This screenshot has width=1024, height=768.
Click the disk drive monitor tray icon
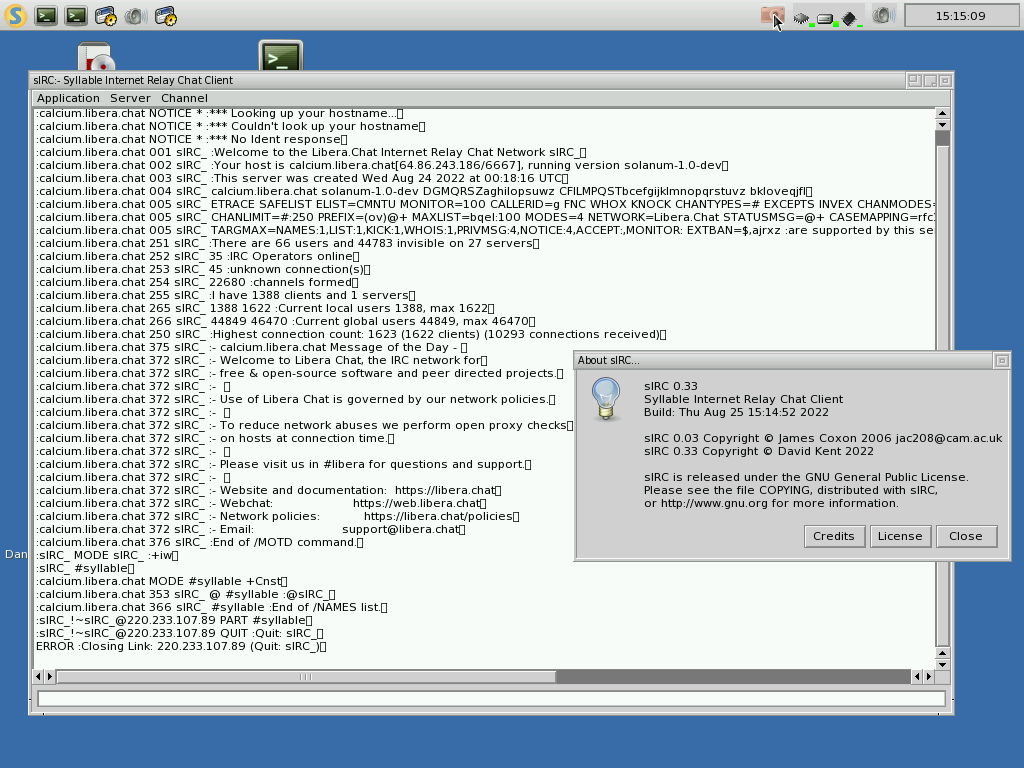click(827, 18)
